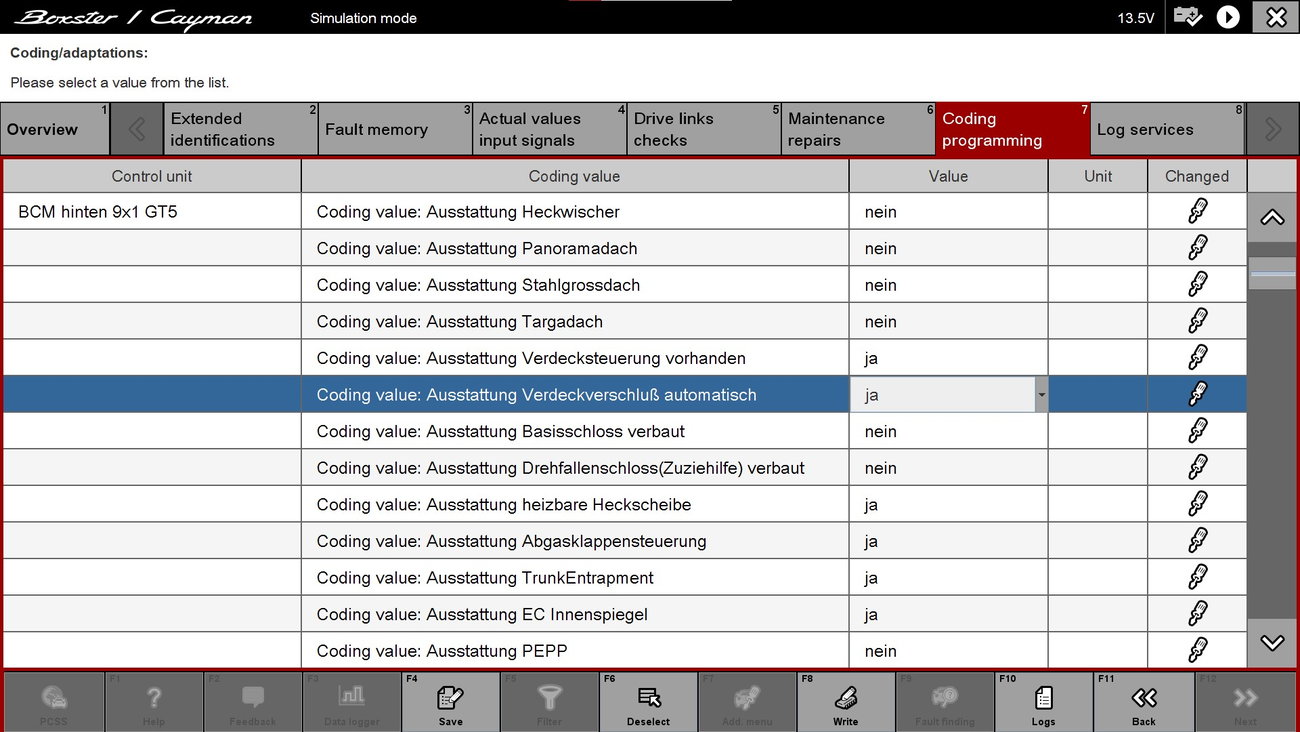Click changed icon for Panoramadach row
The height and width of the screenshot is (732, 1300).
click(x=1197, y=248)
